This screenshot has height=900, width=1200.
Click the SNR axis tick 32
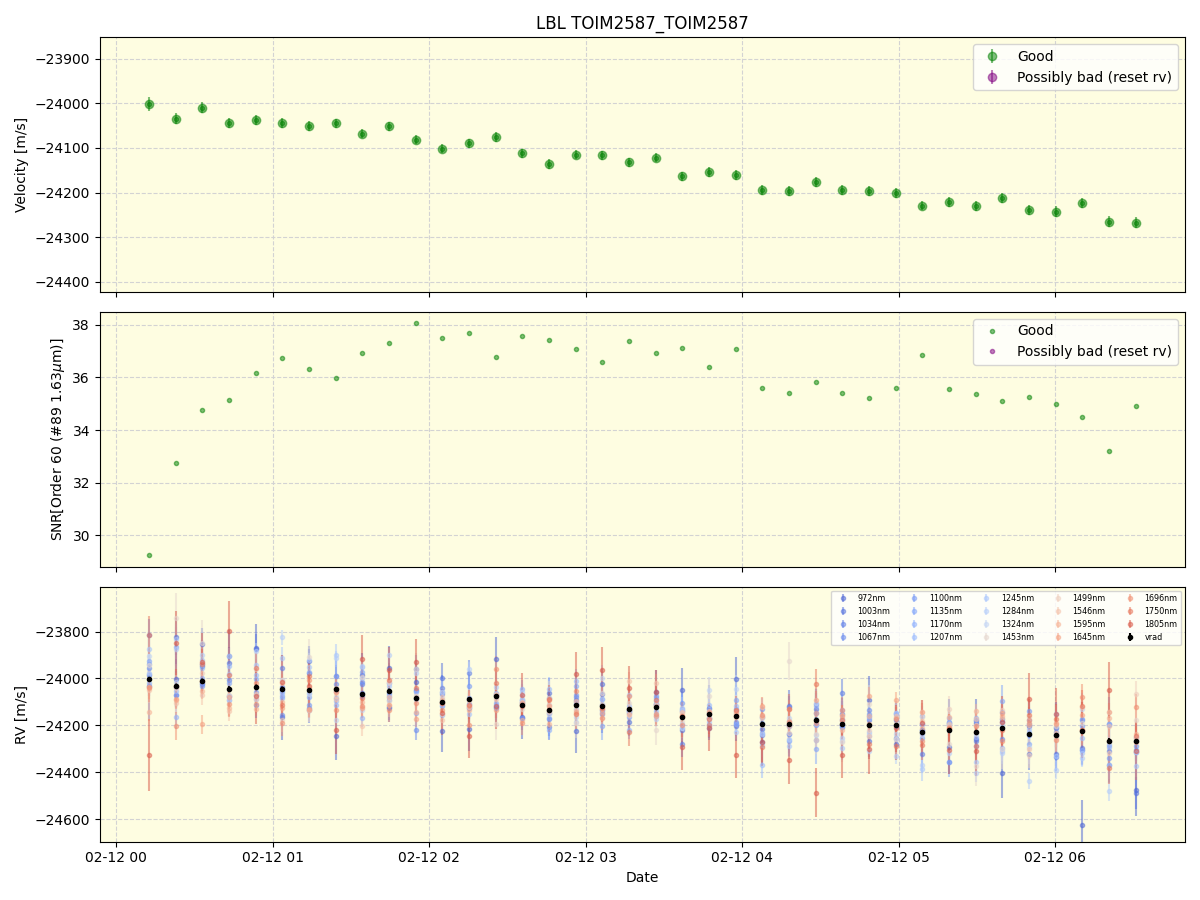(82, 483)
